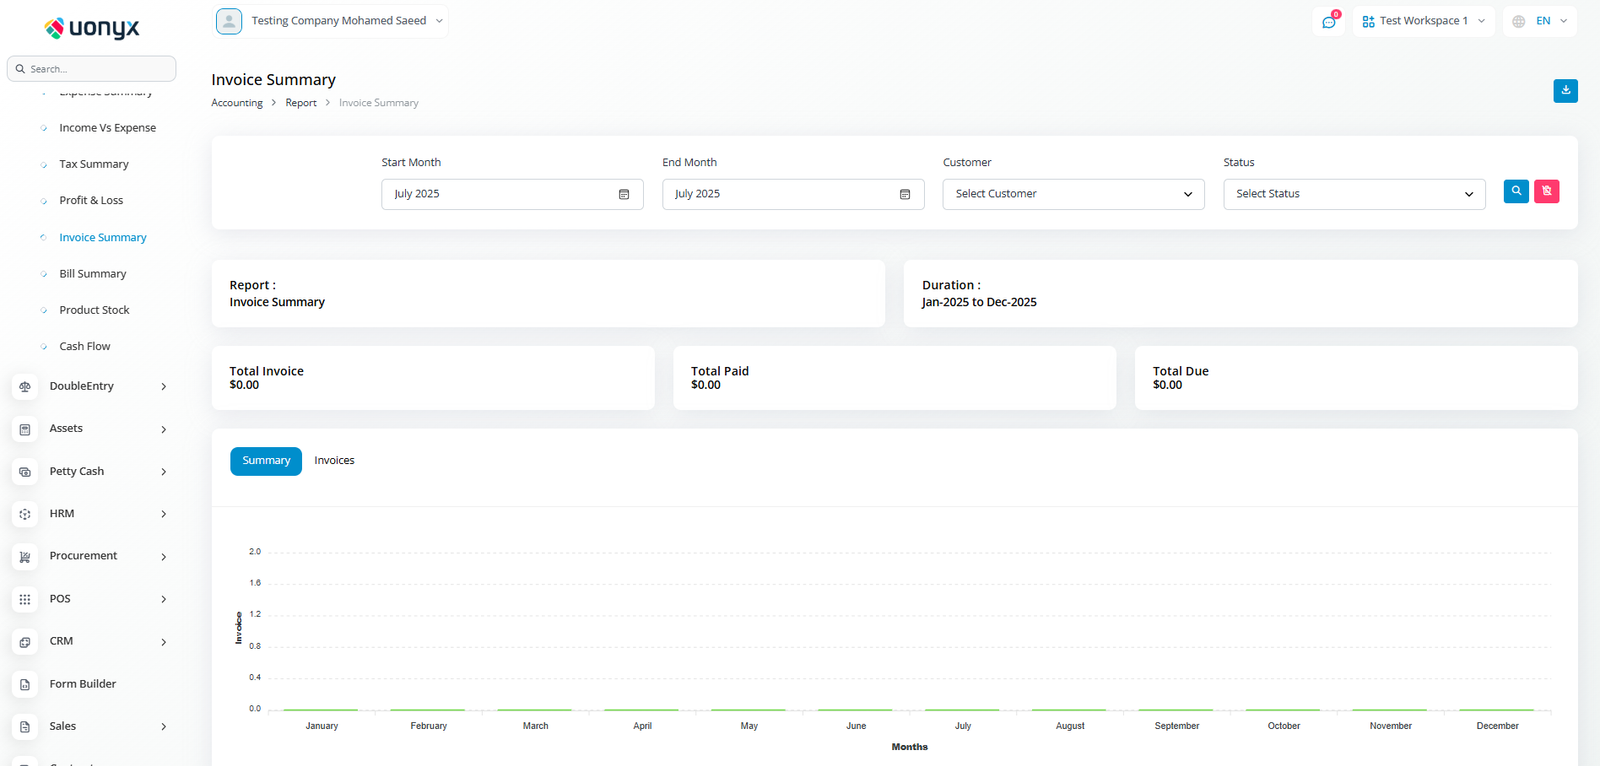The width and height of the screenshot is (1600, 766).
Task: Click the uonyx logo
Action: (x=92, y=28)
